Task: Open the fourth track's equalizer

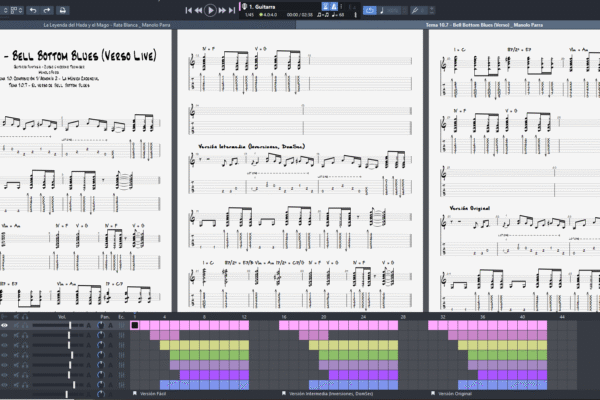Action: (x=121, y=355)
